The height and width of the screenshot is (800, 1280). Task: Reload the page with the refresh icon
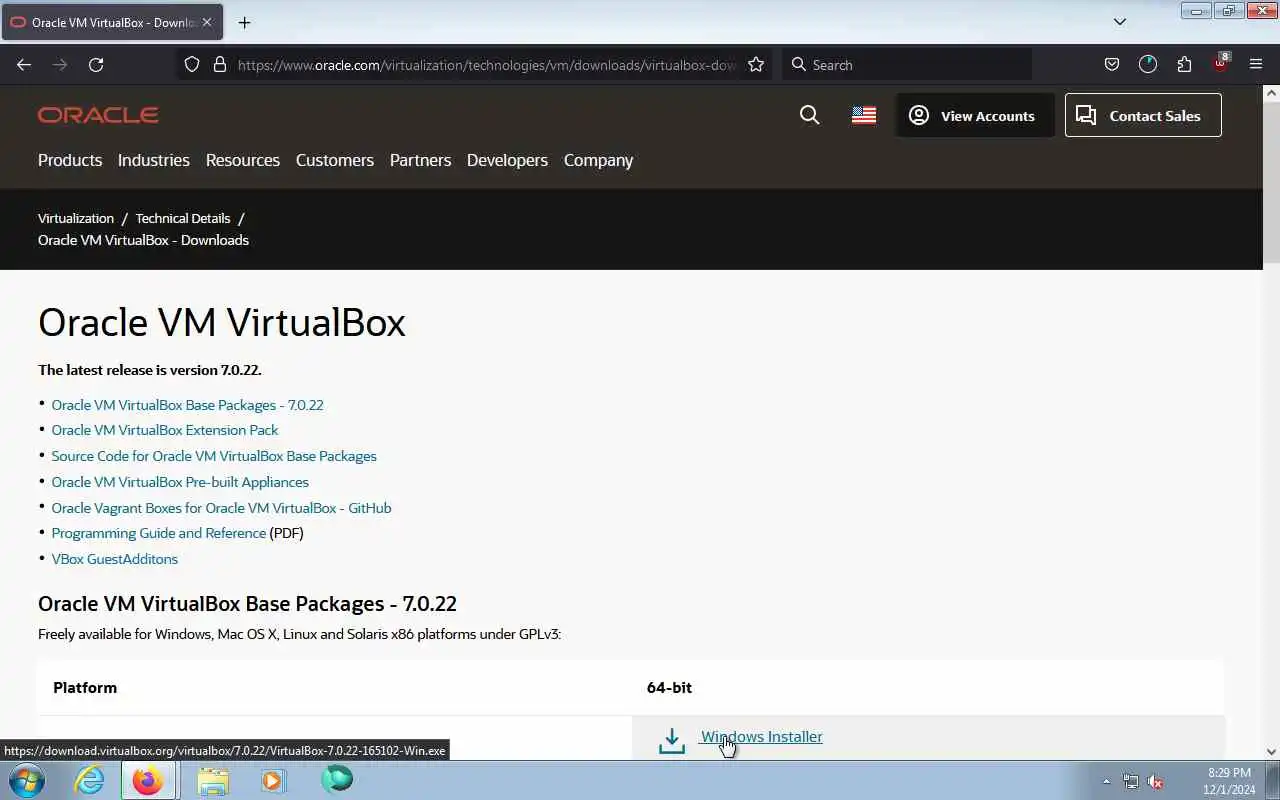[x=96, y=64]
